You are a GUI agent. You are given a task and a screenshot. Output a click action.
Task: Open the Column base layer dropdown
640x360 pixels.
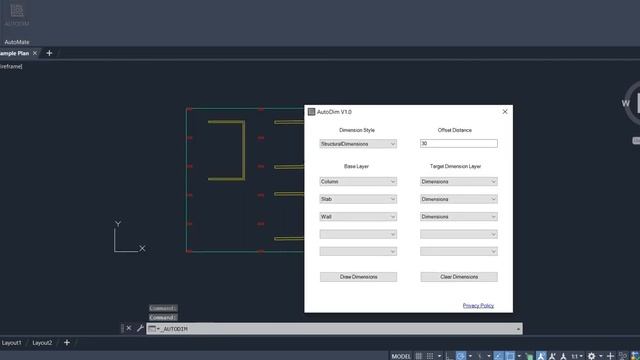tap(358, 182)
